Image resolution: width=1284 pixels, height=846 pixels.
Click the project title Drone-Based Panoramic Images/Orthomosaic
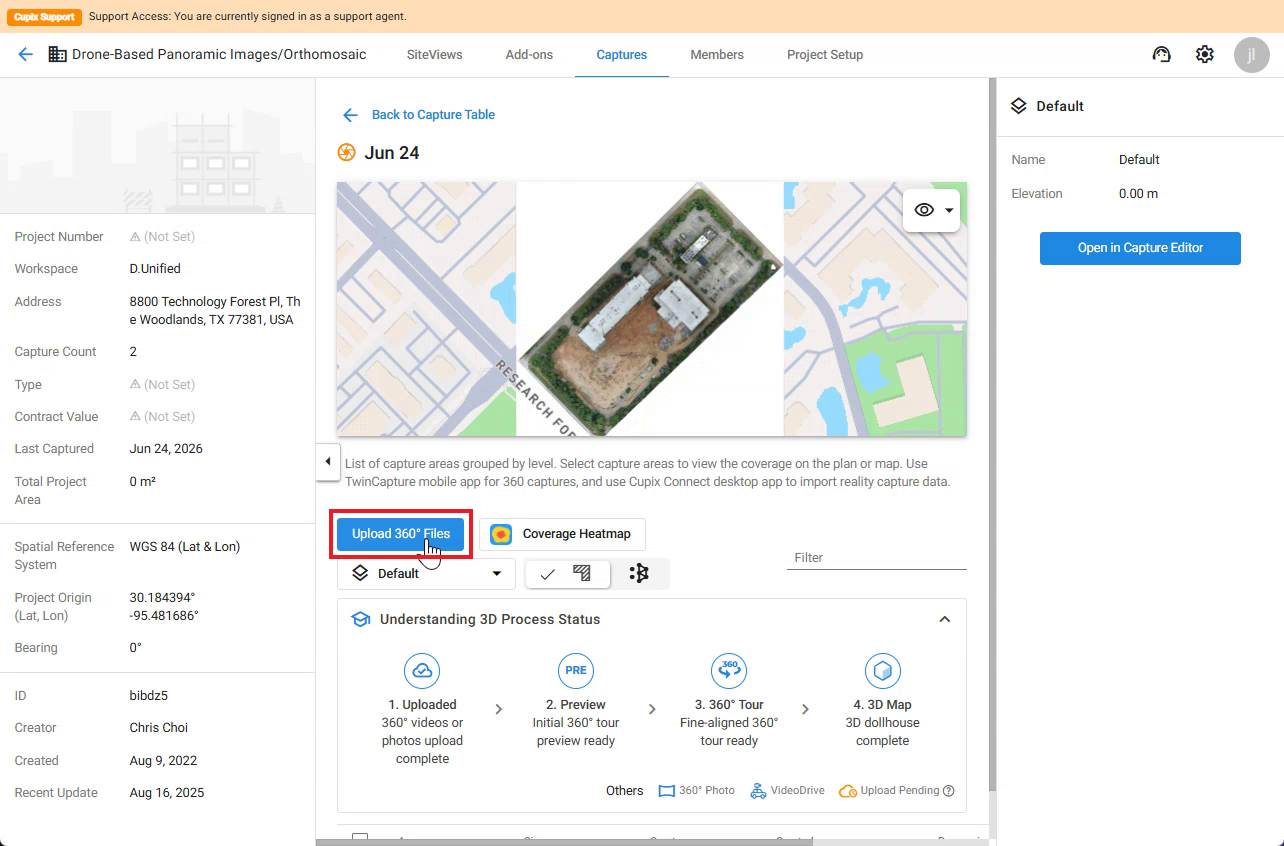tap(219, 55)
